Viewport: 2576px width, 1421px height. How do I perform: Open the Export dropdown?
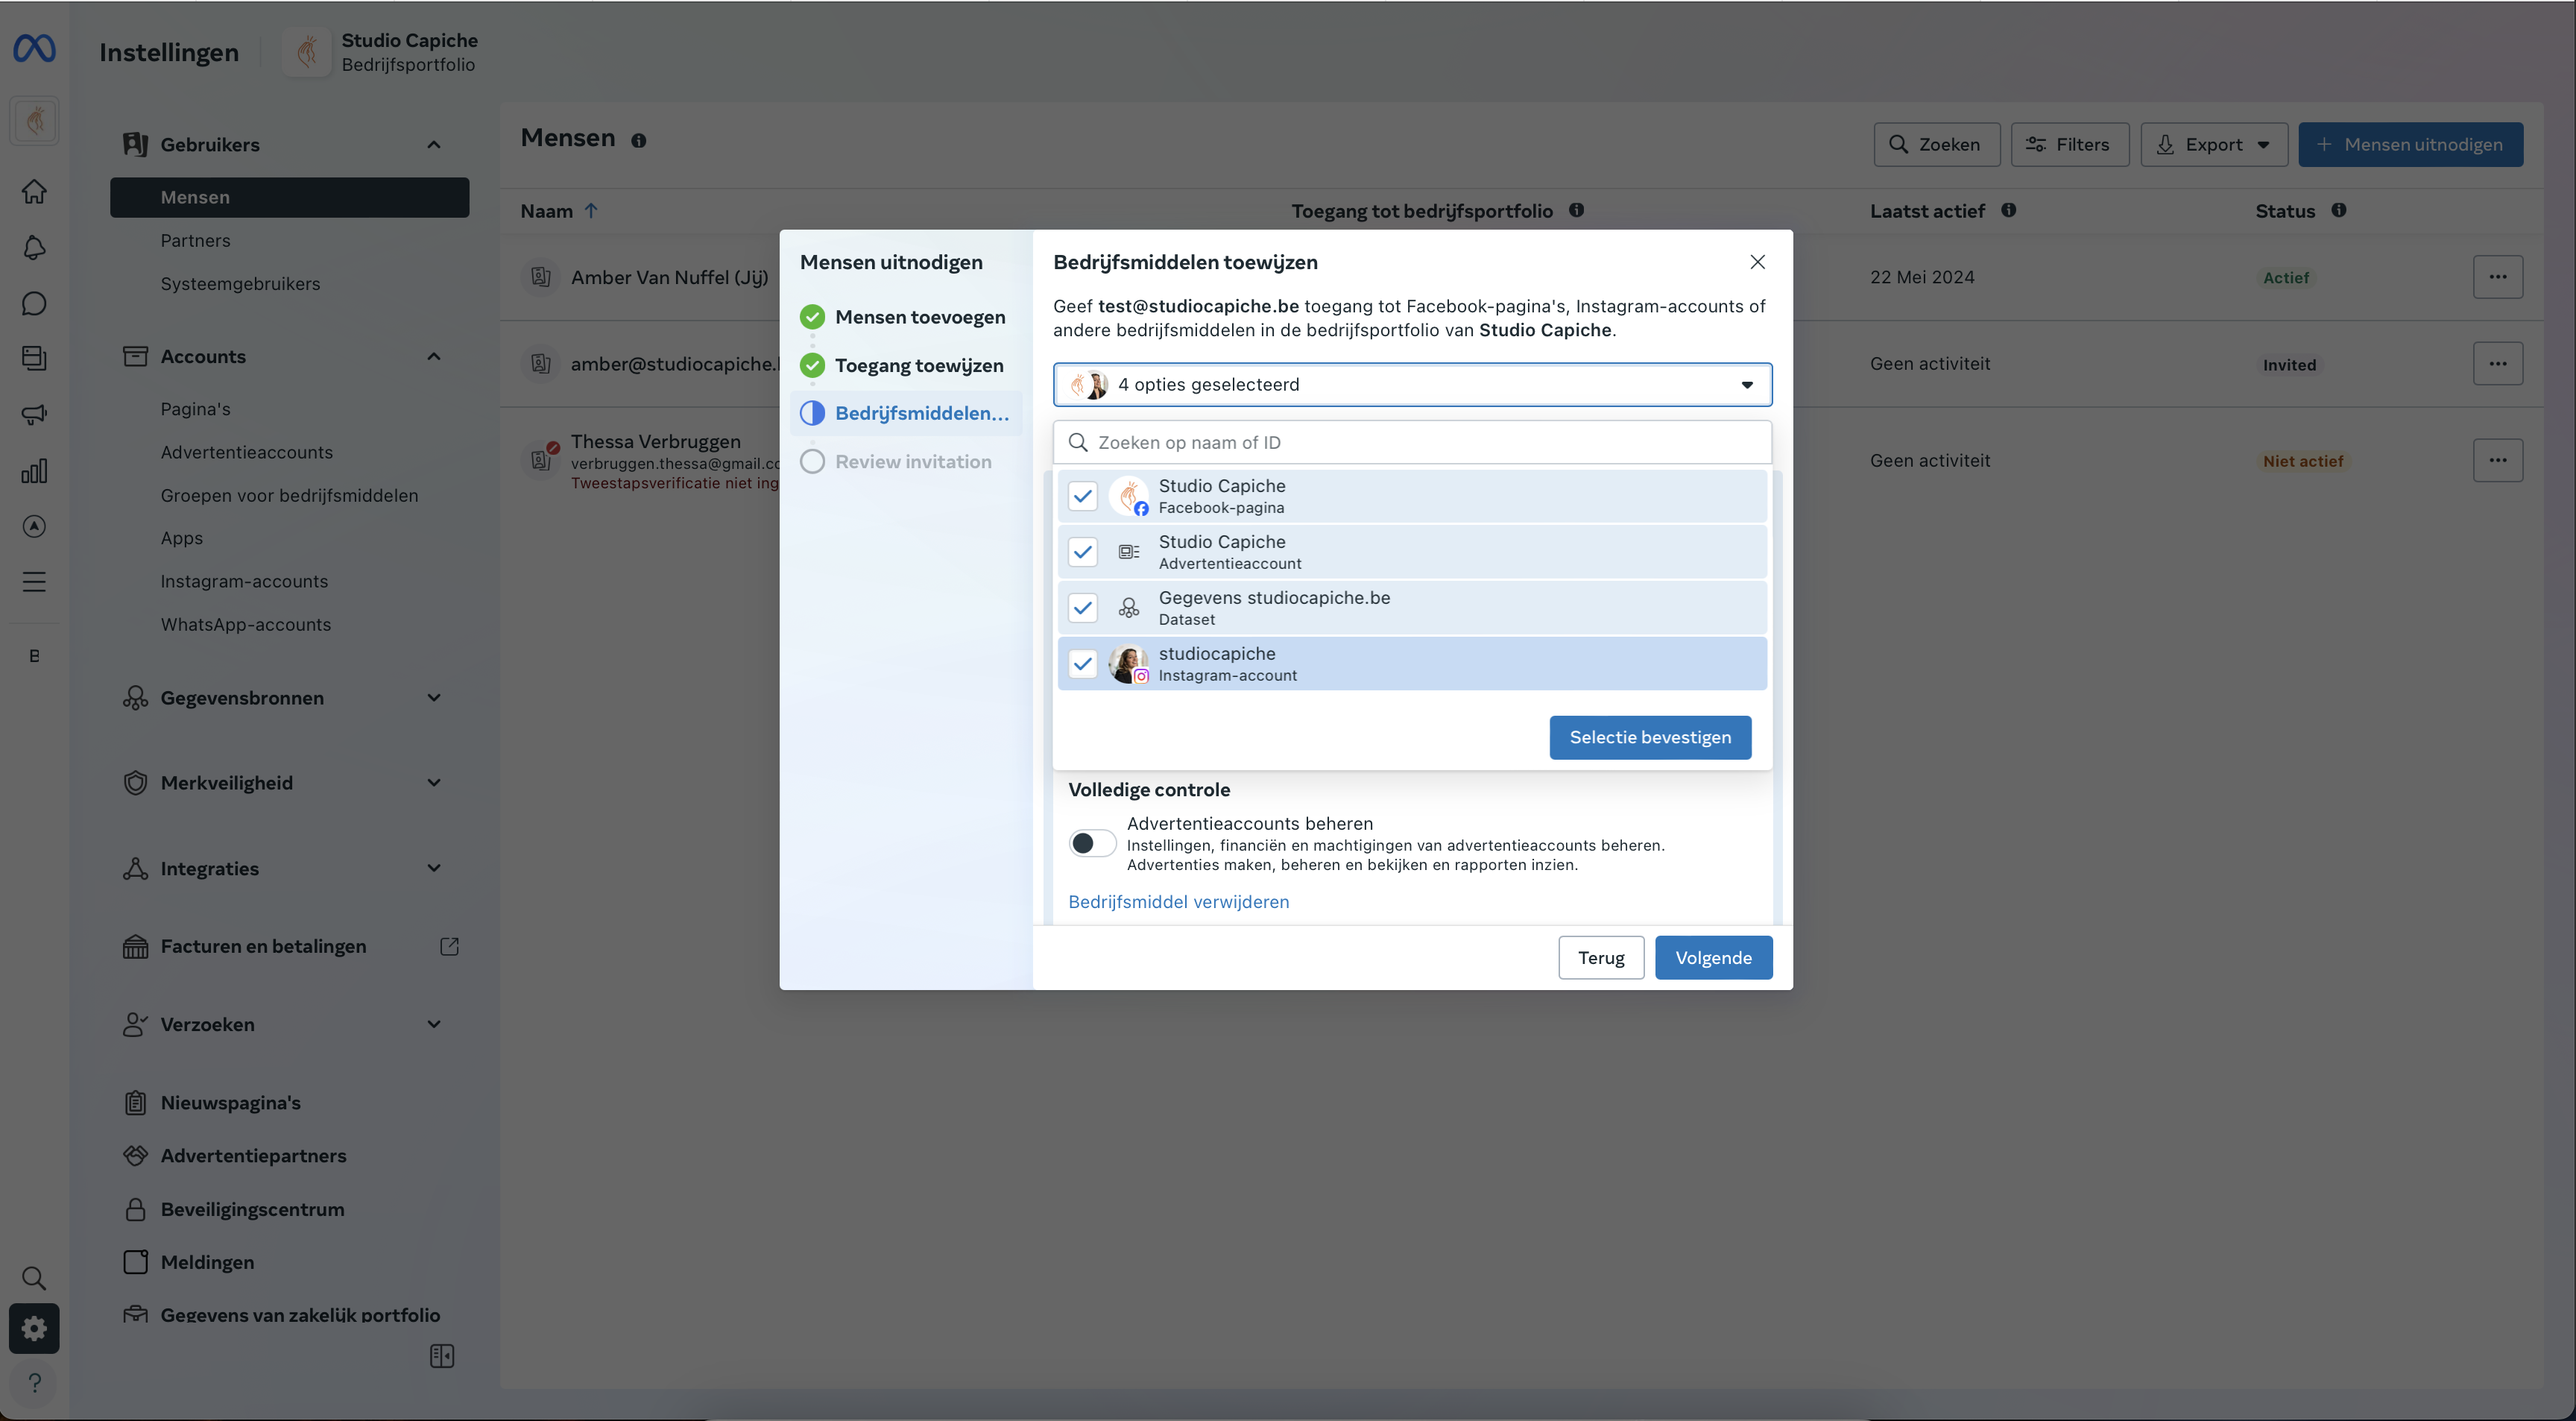pos(2214,145)
